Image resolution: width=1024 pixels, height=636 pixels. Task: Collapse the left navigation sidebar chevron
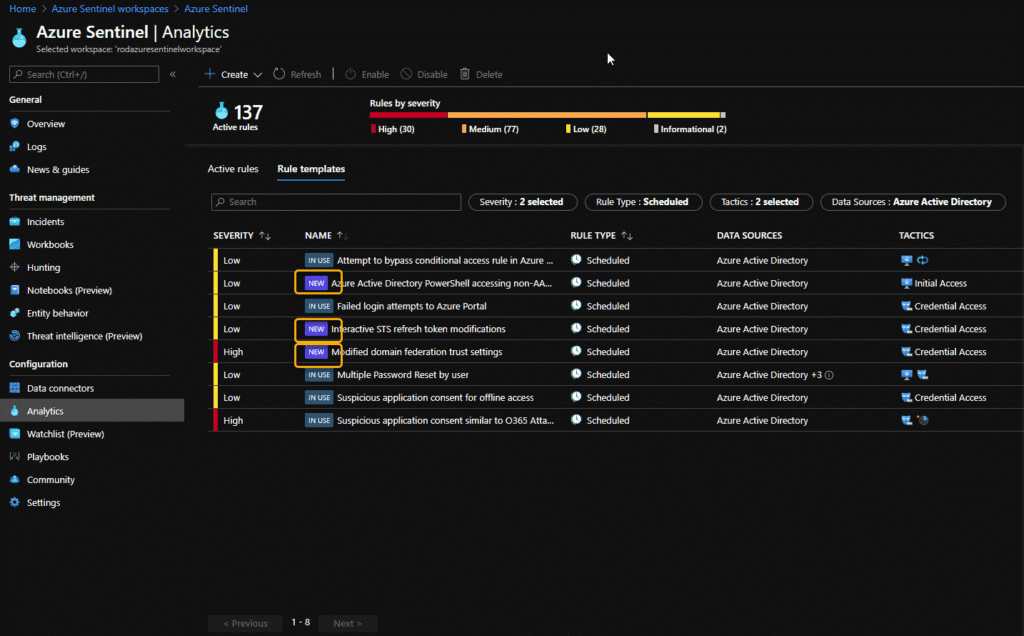(173, 74)
